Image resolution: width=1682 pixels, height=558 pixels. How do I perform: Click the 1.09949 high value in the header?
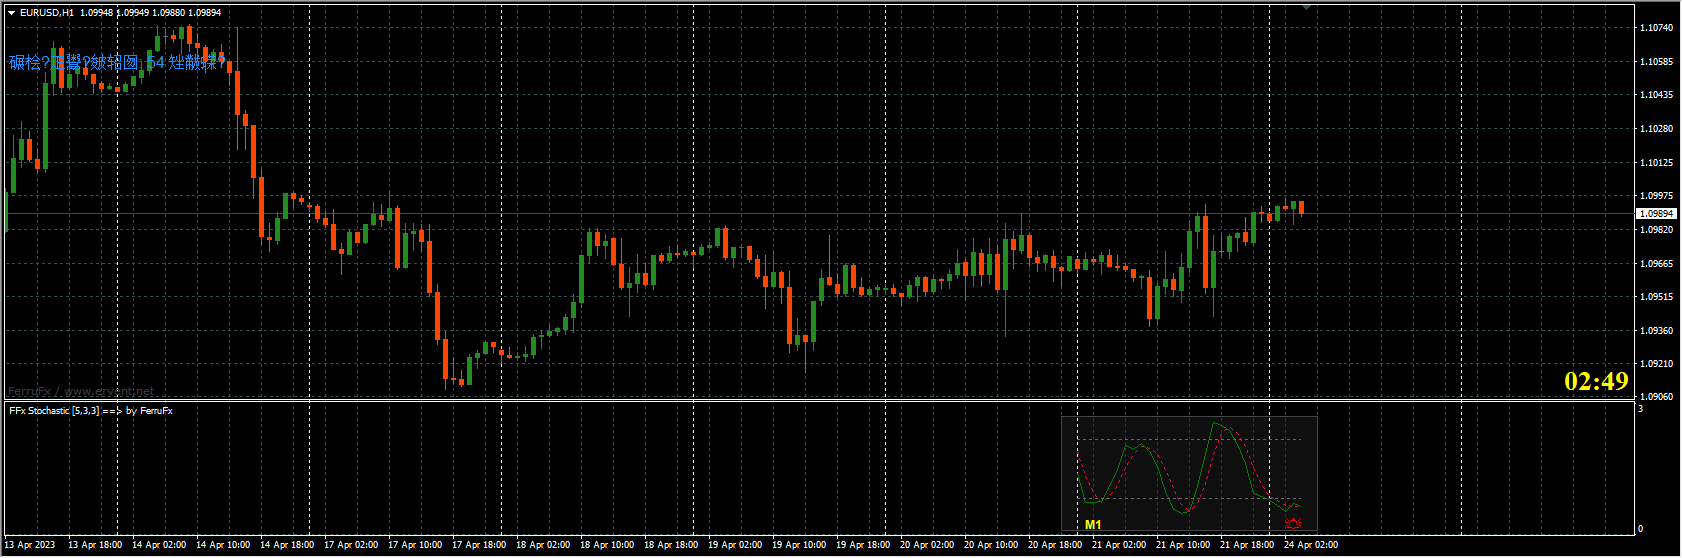point(133,13)
